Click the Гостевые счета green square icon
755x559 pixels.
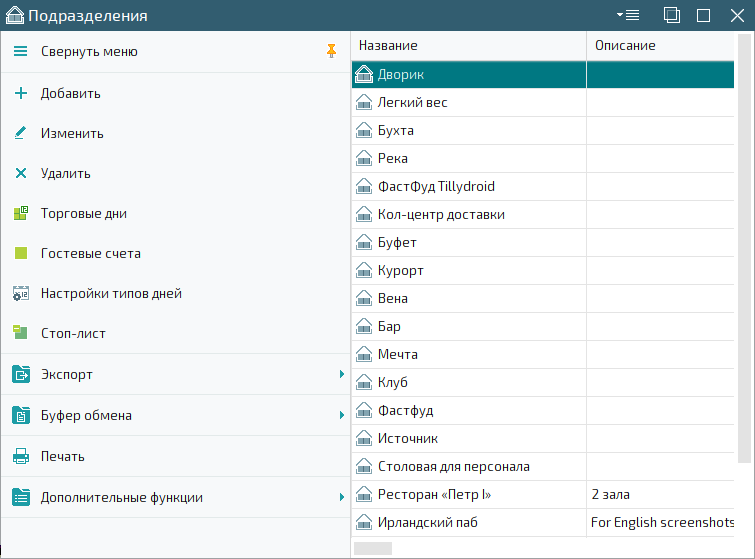(x=20, y=253)
